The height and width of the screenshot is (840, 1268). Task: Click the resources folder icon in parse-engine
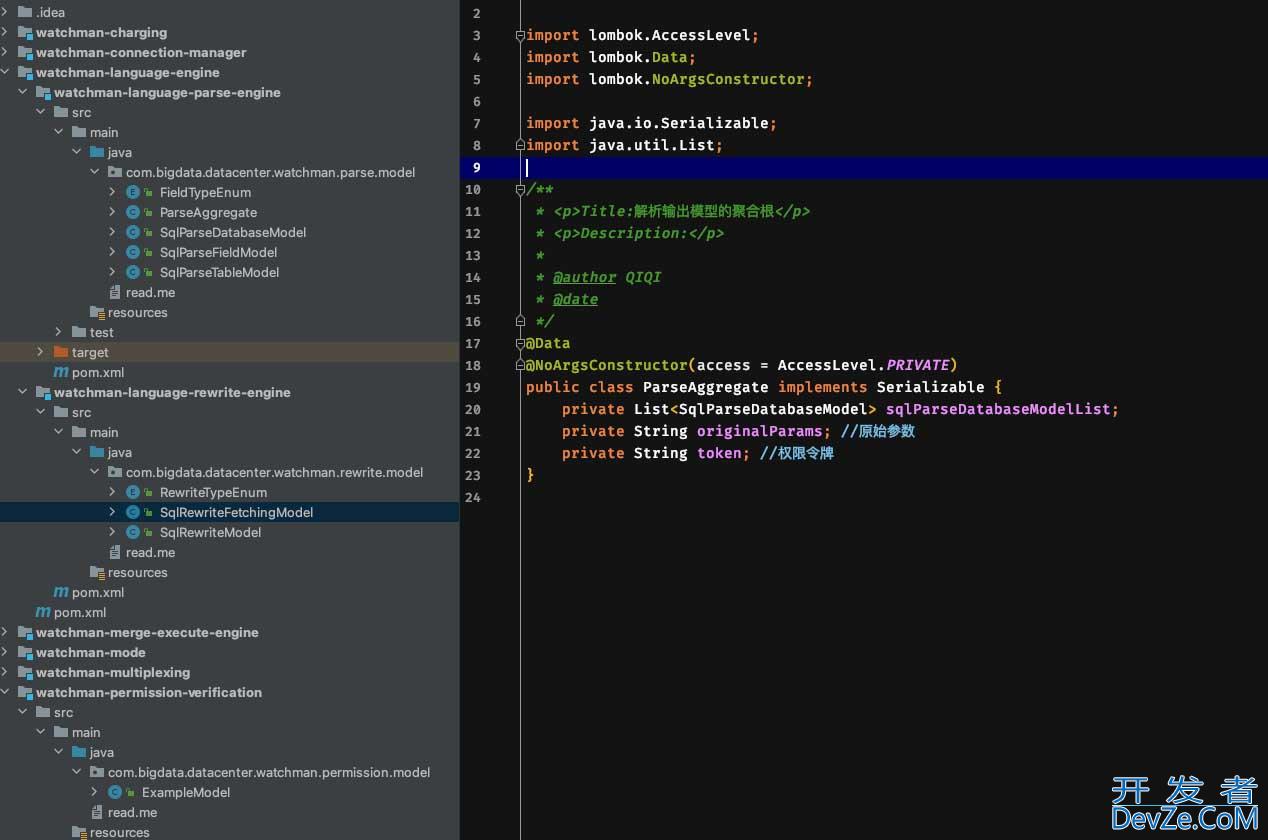tap(97, 312)
